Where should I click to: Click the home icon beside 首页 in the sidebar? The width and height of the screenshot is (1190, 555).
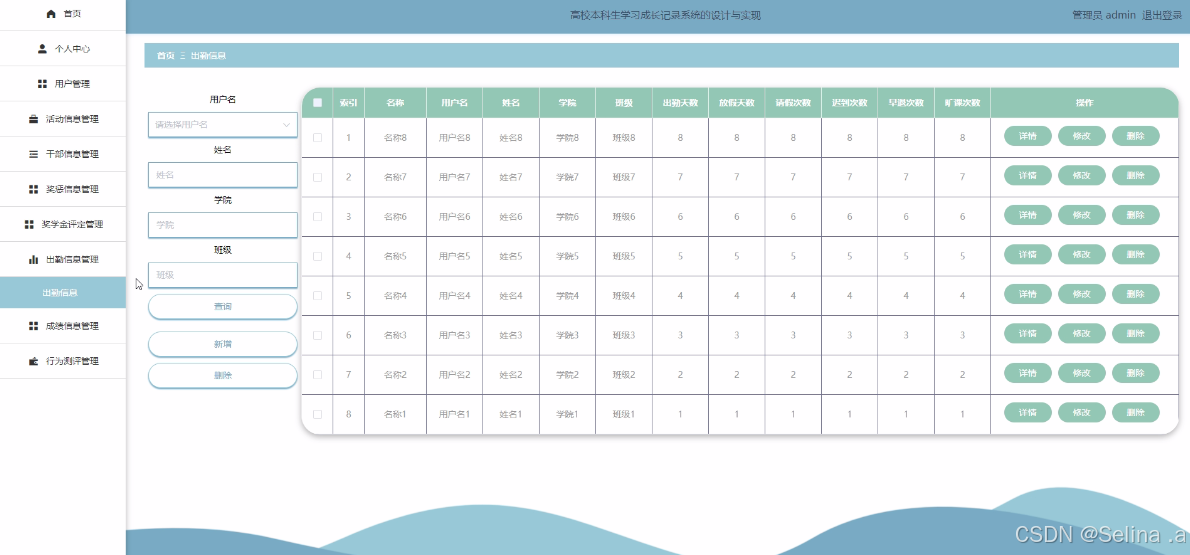click(51, 14)
